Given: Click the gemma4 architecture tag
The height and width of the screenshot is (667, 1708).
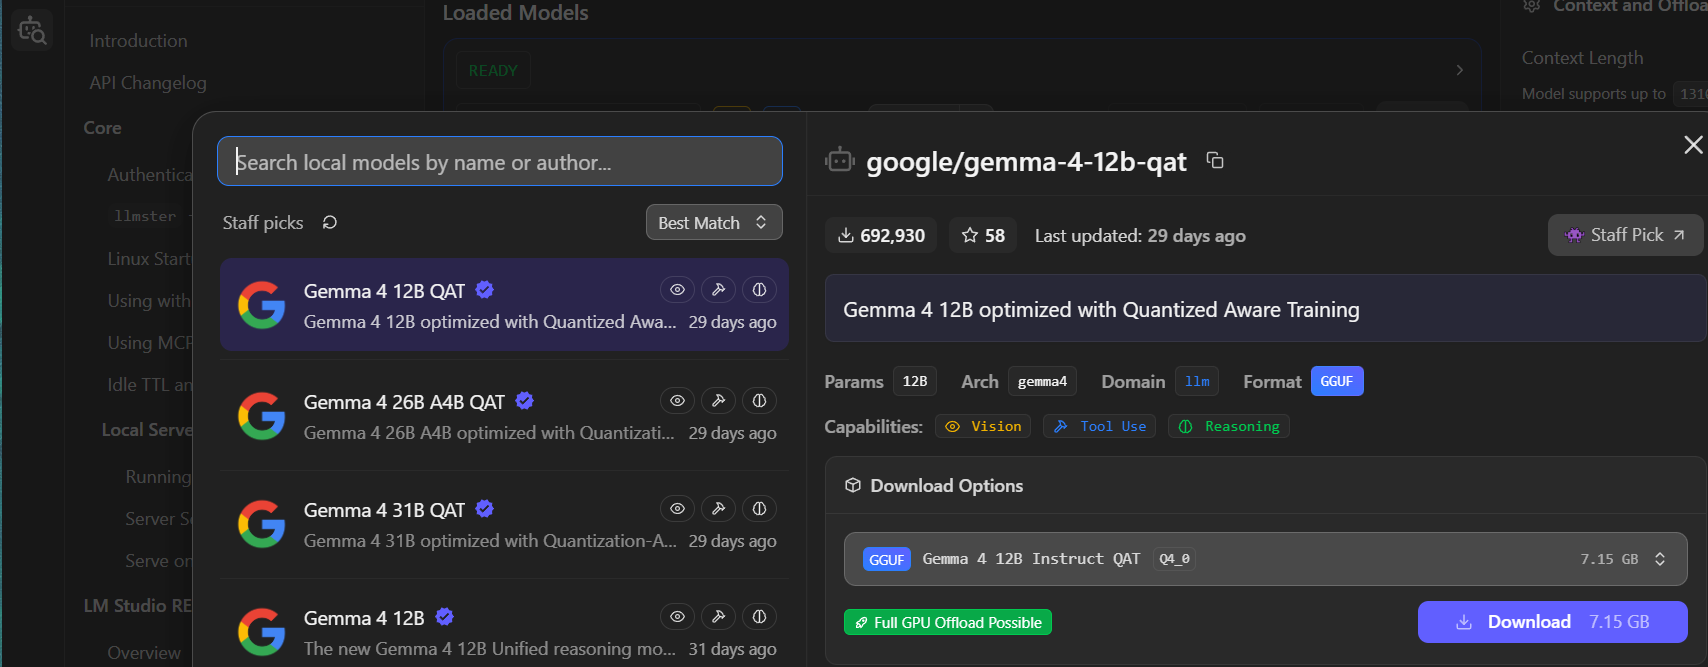Looking at the screenshot, I should pyautogui.click(x=1042, y=381).
